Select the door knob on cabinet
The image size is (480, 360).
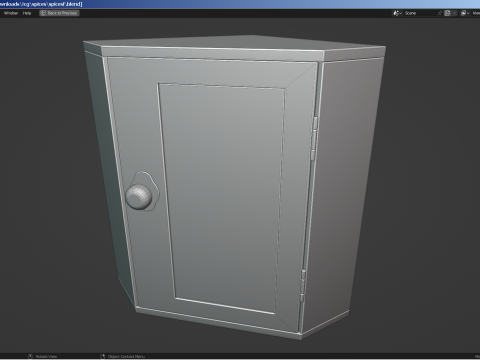tap(139, 196)
